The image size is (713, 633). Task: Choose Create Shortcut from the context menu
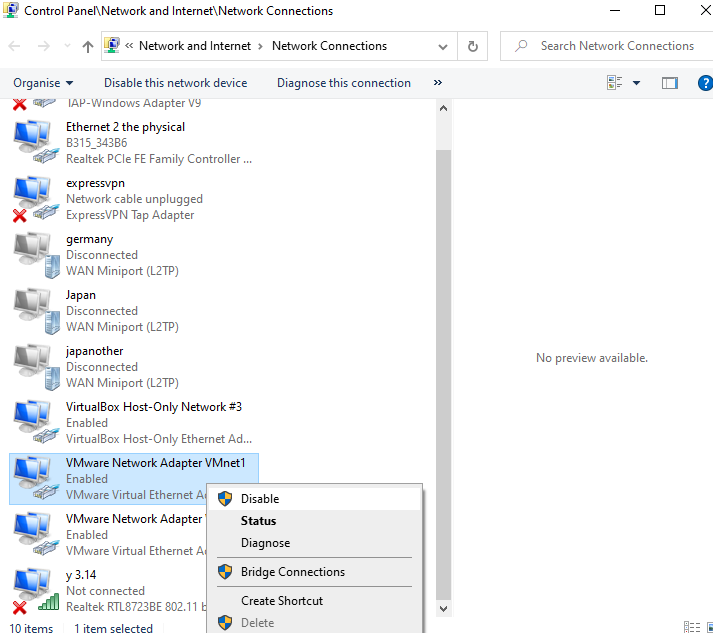(x=314, y=601)
